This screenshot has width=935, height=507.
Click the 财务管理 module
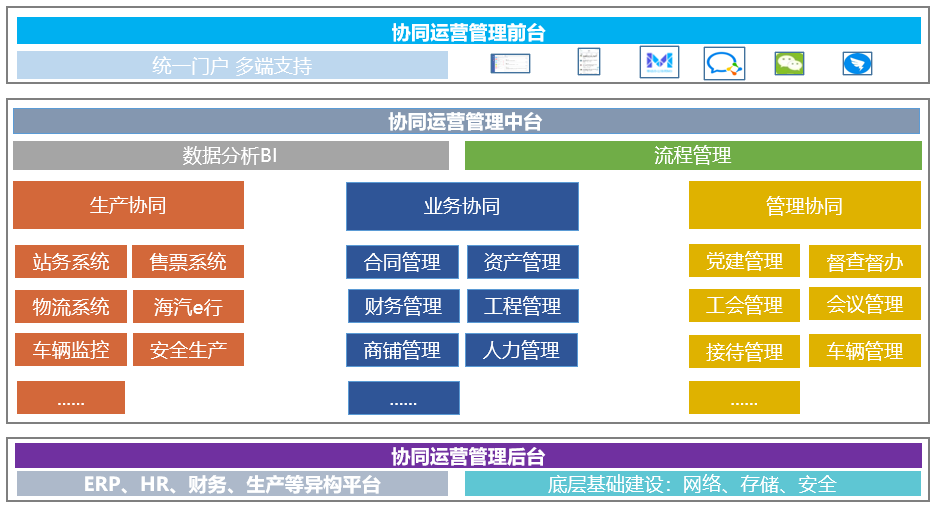tap(403, 306)
